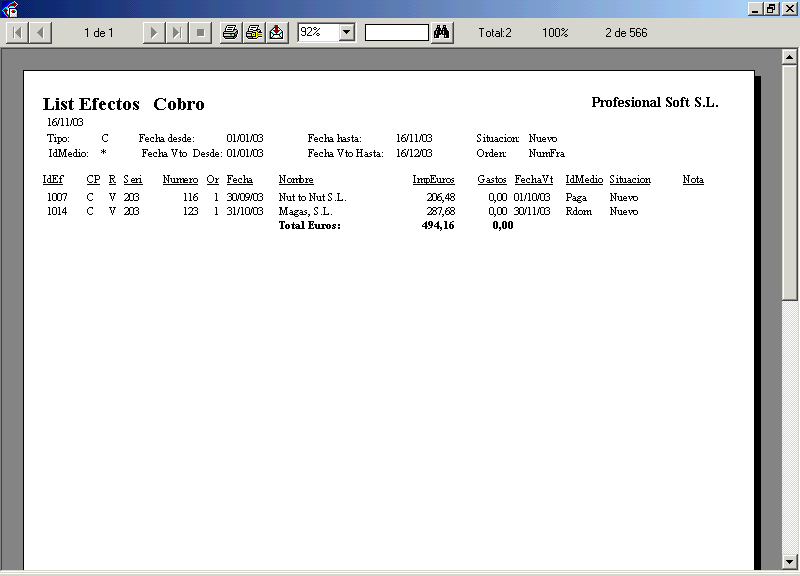Open printer setup icon
Screen dimensions: 800x576
tap(253, 33)
